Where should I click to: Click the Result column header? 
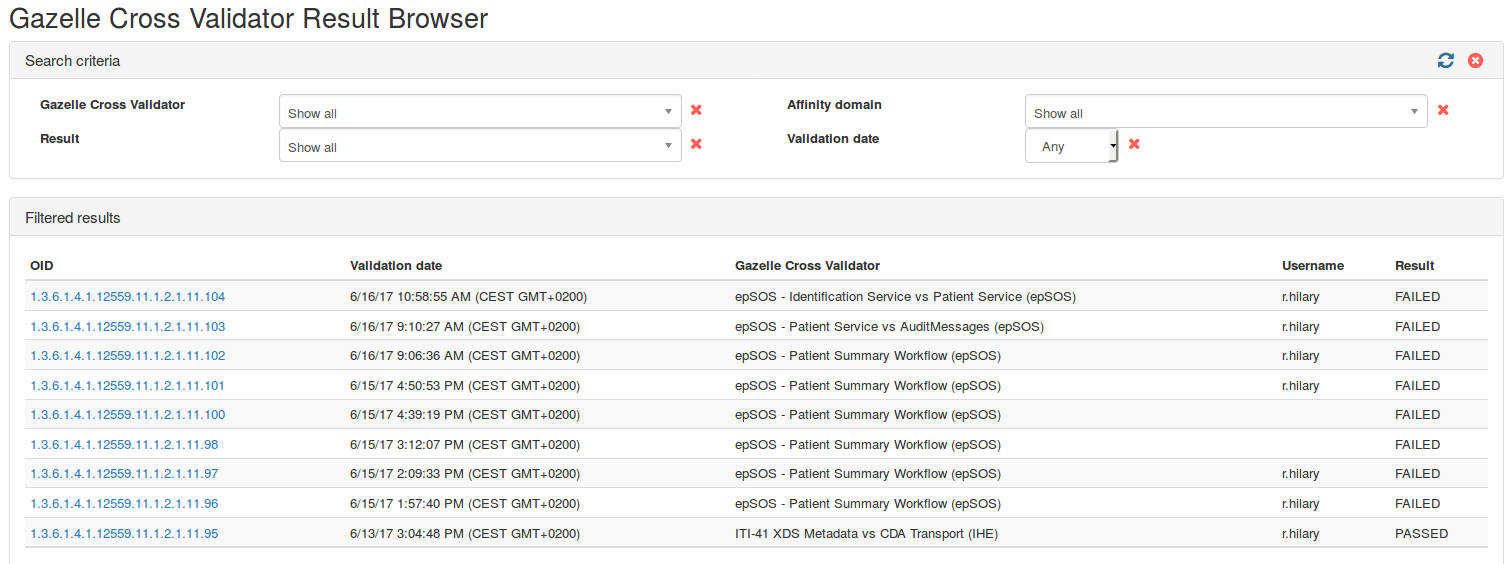1414,266
